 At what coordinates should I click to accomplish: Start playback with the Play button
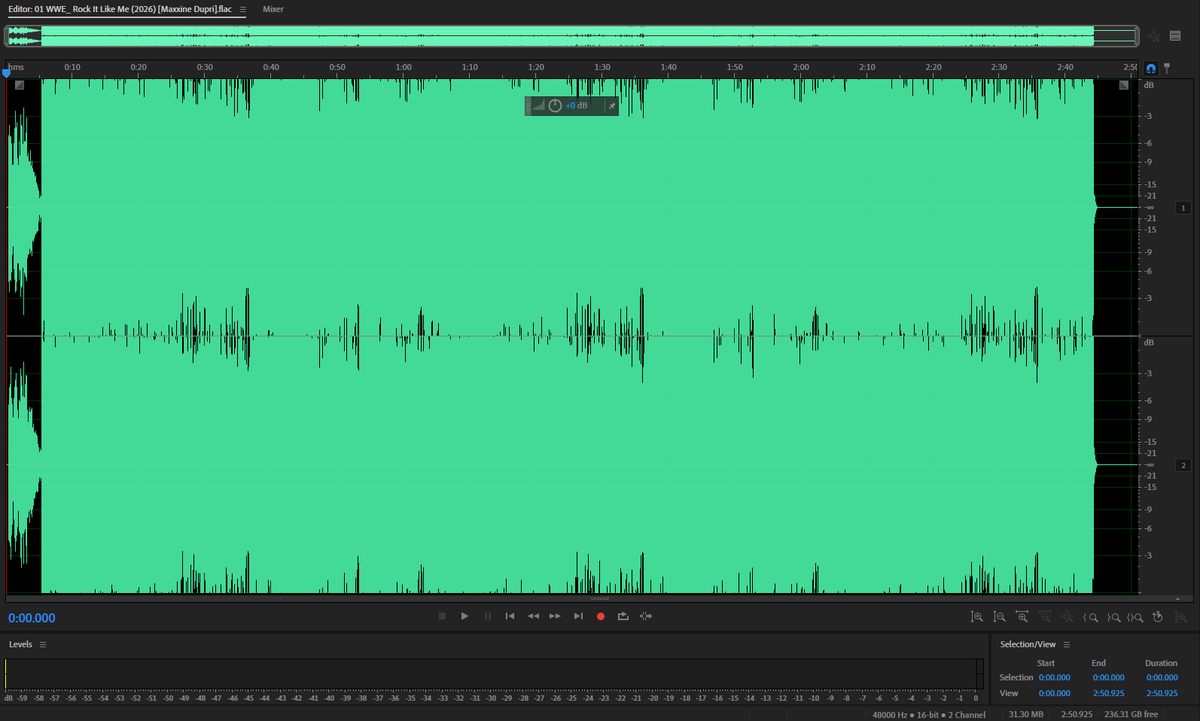(465, 616)
